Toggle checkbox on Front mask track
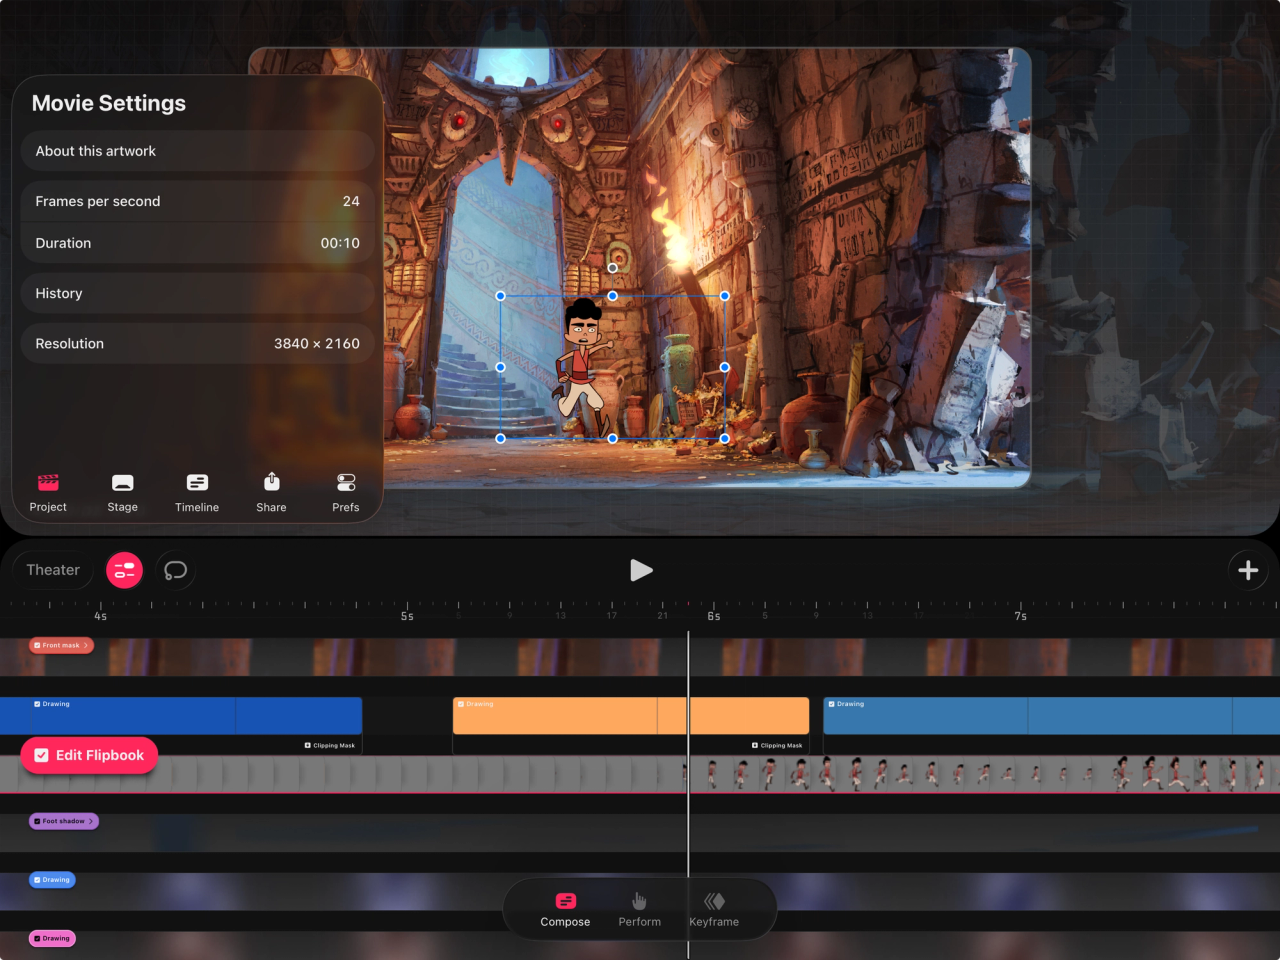This screenshot has width=1280, height=960. click(x=37, y=646)
